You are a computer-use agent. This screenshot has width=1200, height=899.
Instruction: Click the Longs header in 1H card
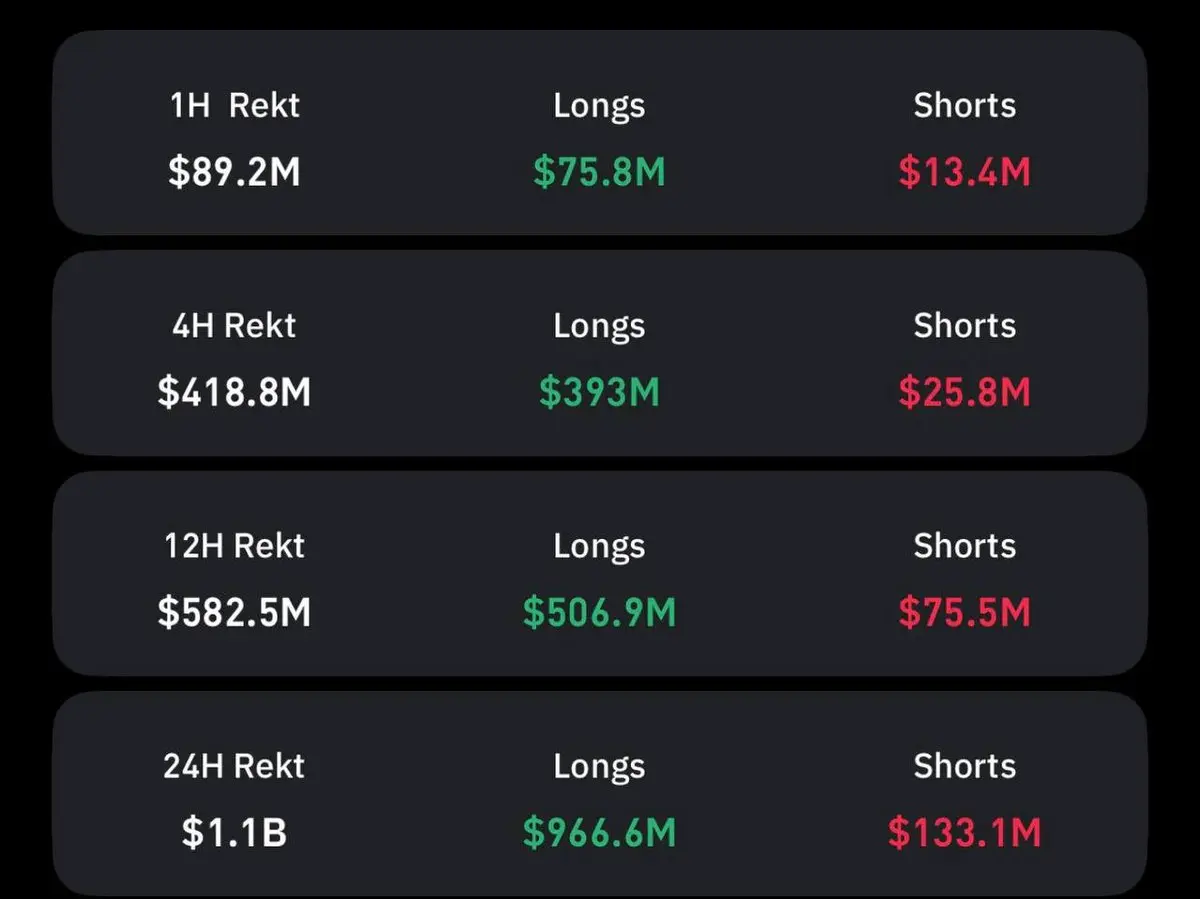coord(599,106)
